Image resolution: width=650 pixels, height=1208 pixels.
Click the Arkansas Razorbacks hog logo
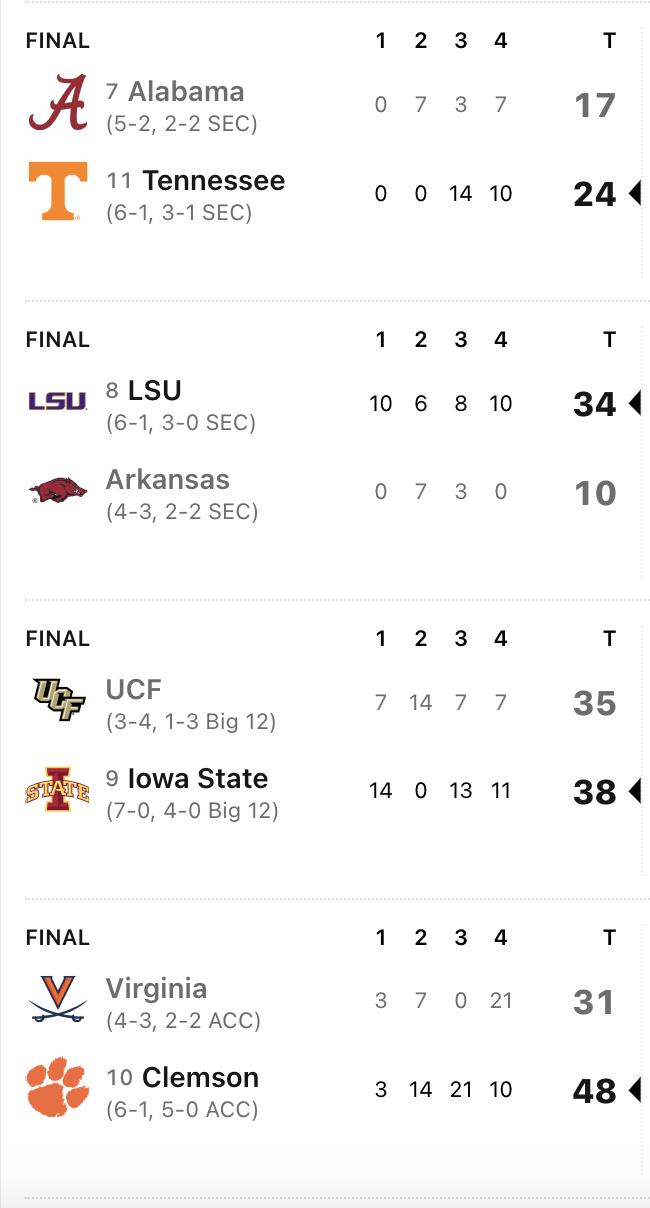(x=58, y=491)
